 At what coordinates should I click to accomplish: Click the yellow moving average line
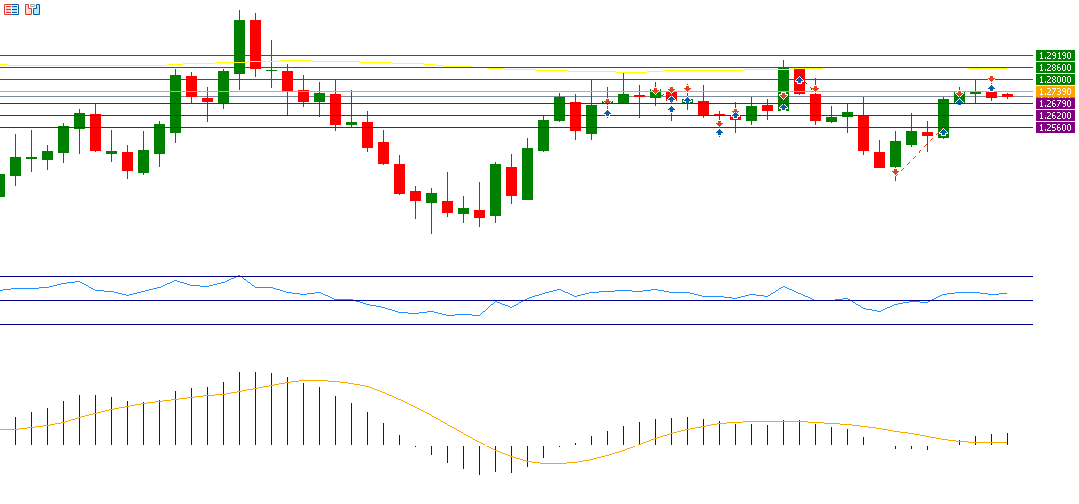[x=700, y=71]
